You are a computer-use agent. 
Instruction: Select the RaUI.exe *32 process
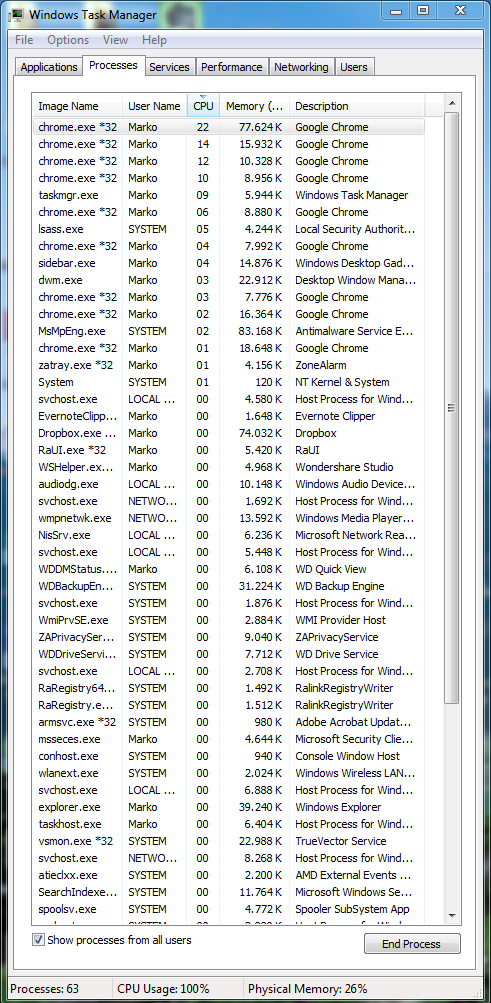tap(228, 450)
